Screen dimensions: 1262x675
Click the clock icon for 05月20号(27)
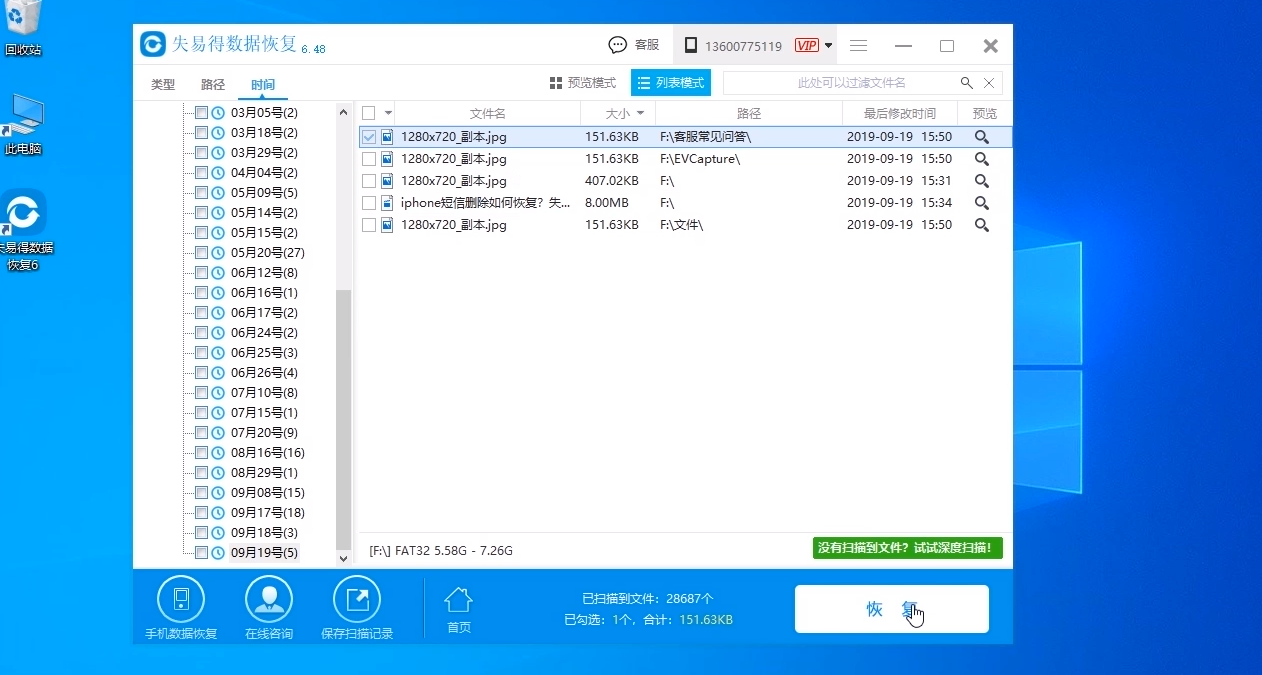(x=219, y=253)
